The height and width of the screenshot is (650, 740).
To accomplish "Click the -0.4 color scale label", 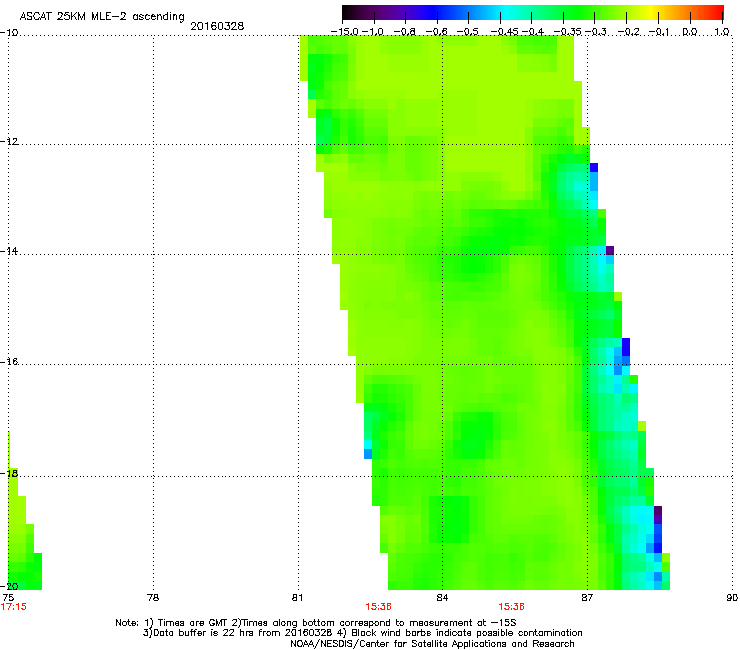I will coord(532,32).
